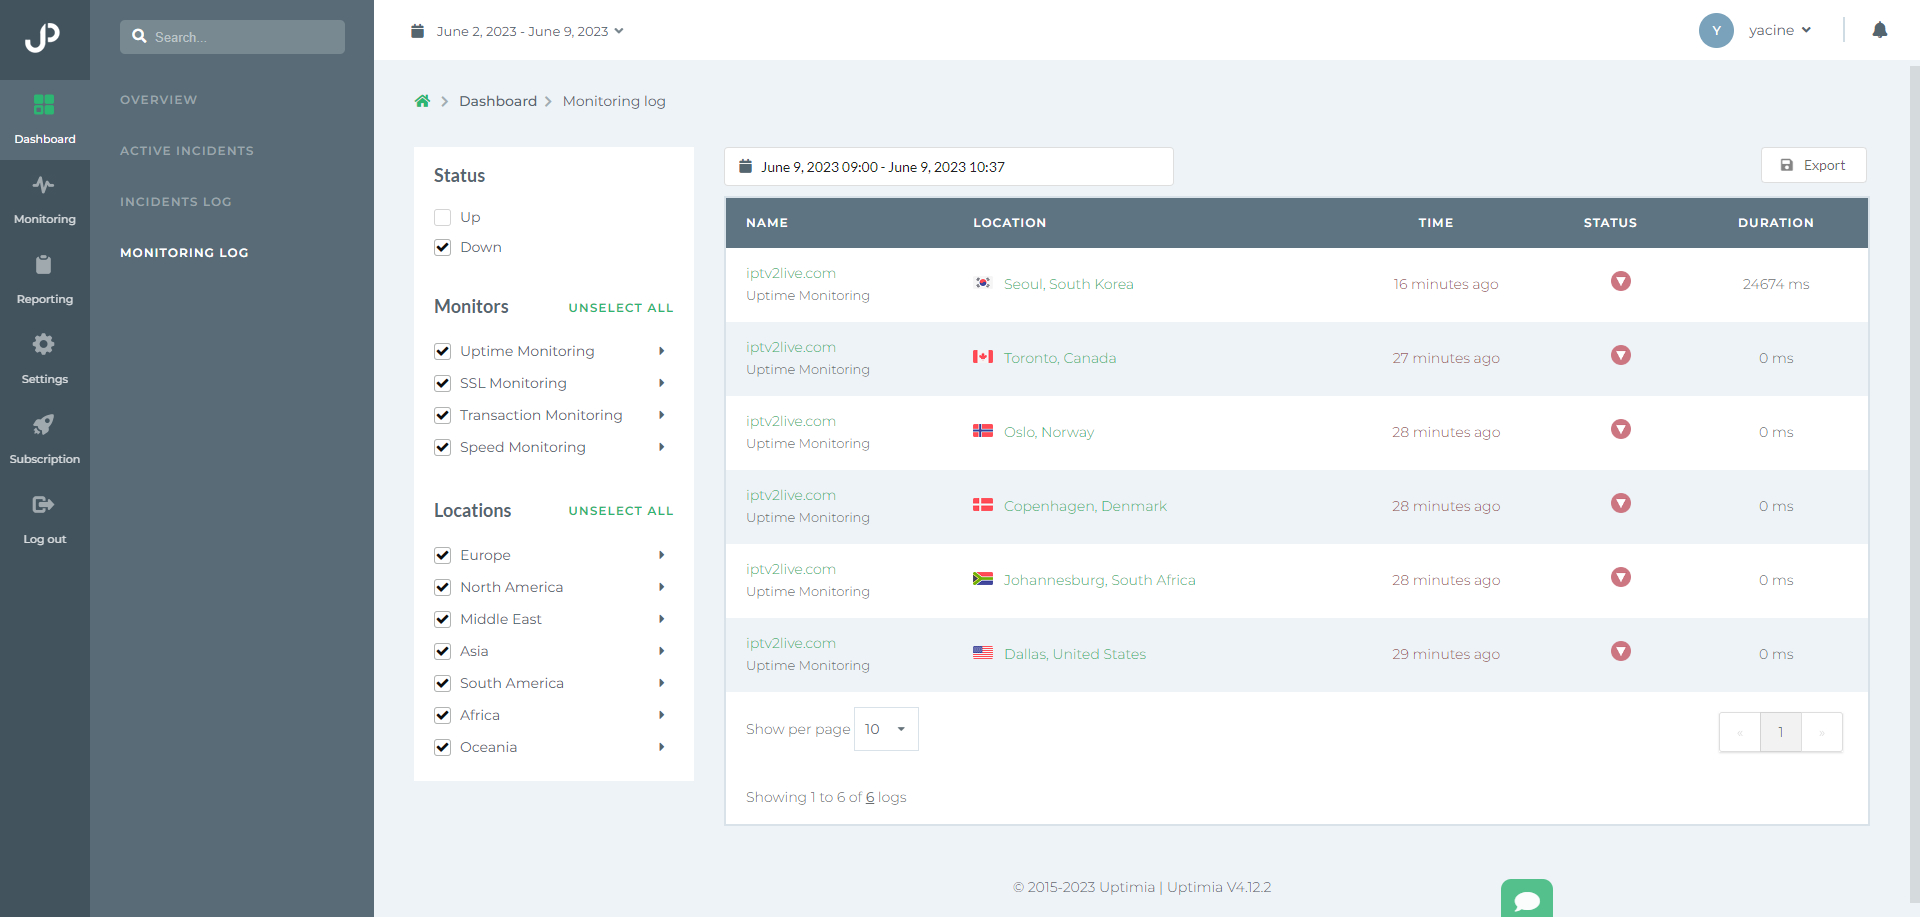Uncheck the North America location checkbox
Screen dimensions: 1920x917
click(443, 587)
